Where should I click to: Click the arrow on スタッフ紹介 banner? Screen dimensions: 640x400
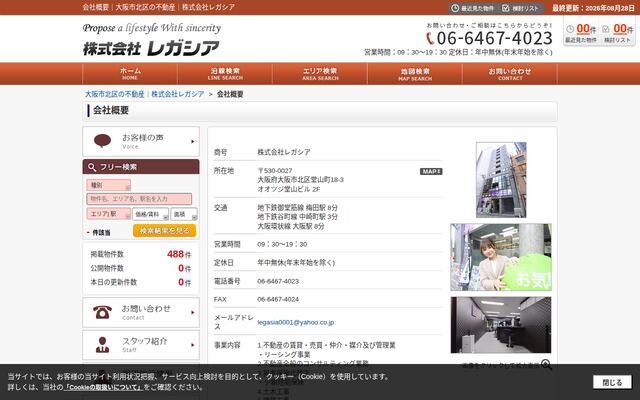click(x=193, y=345)
